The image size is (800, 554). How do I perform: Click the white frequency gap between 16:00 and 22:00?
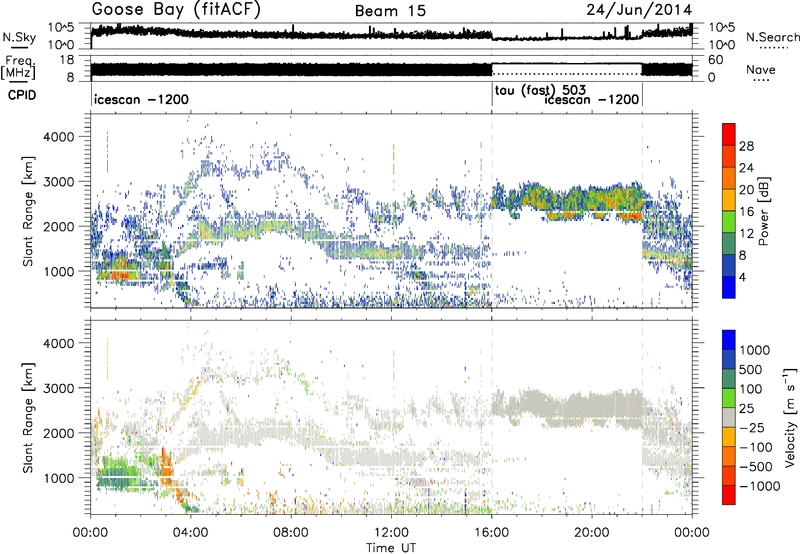[566, 69]
